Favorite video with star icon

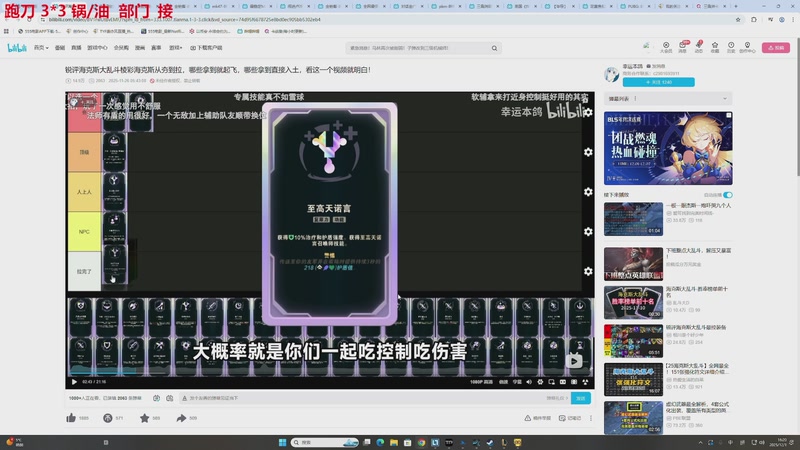[144, 418]
